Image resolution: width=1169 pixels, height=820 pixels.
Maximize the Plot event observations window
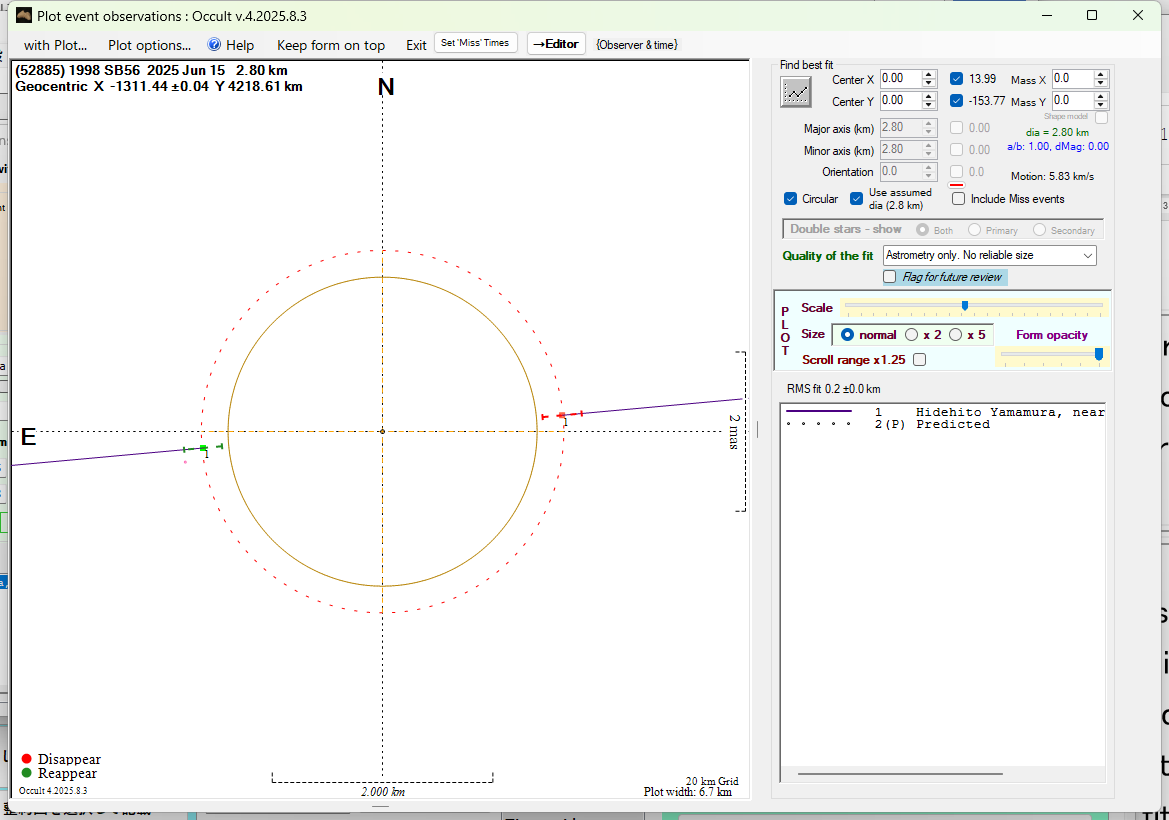[1092, 15]
